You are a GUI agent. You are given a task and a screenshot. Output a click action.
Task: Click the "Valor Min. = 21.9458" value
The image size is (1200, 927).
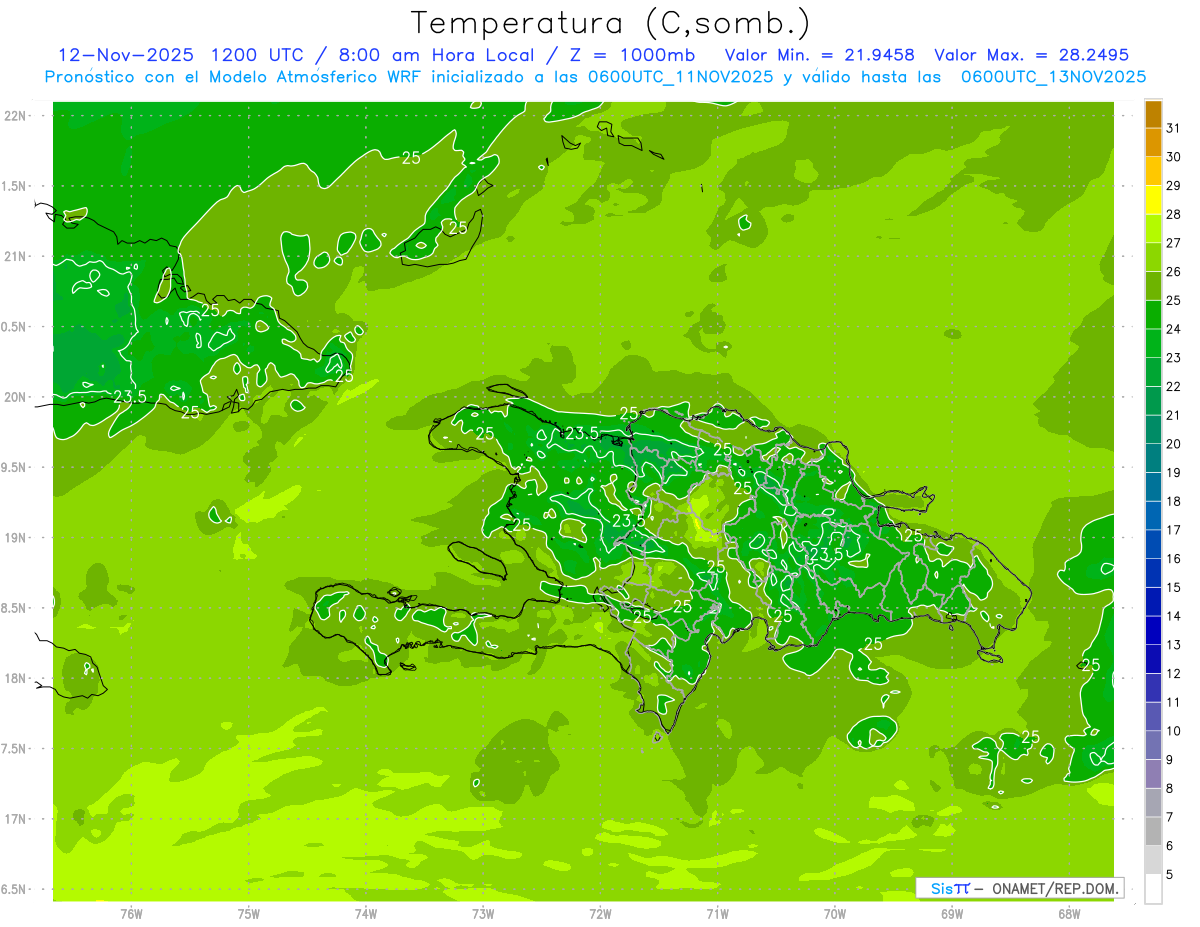tap(820, 55)
